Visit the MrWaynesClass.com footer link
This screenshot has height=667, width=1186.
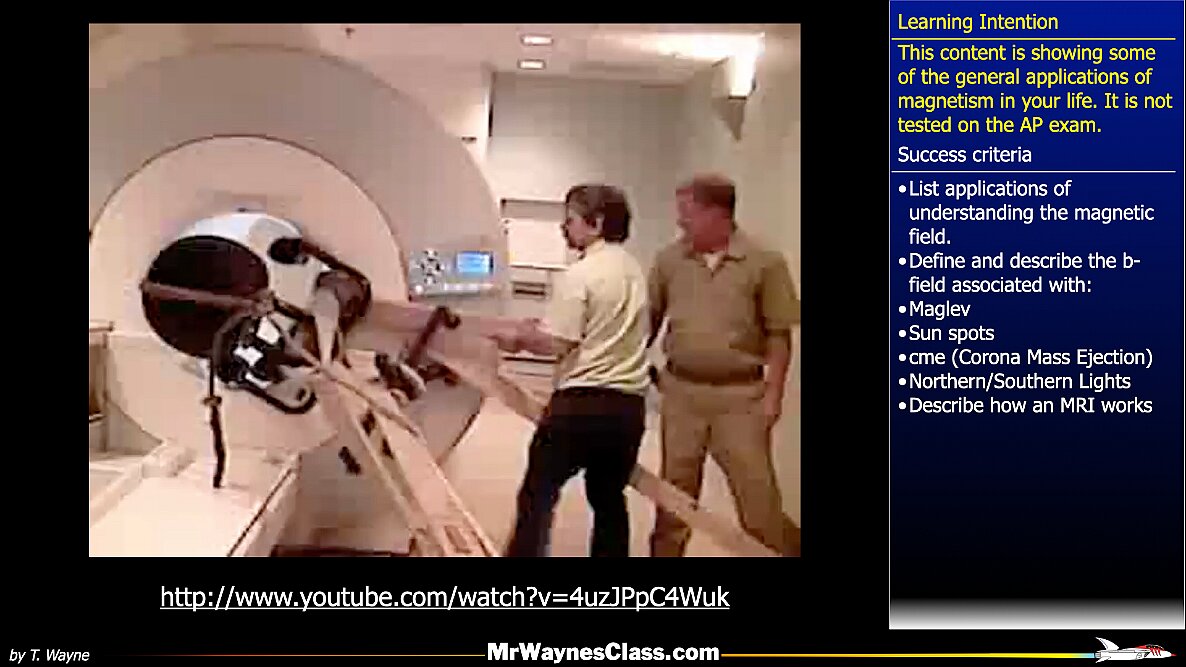point(602,653)
